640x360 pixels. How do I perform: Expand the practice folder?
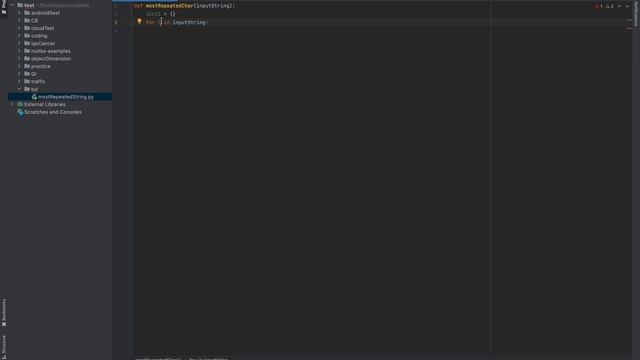(19, 66)
